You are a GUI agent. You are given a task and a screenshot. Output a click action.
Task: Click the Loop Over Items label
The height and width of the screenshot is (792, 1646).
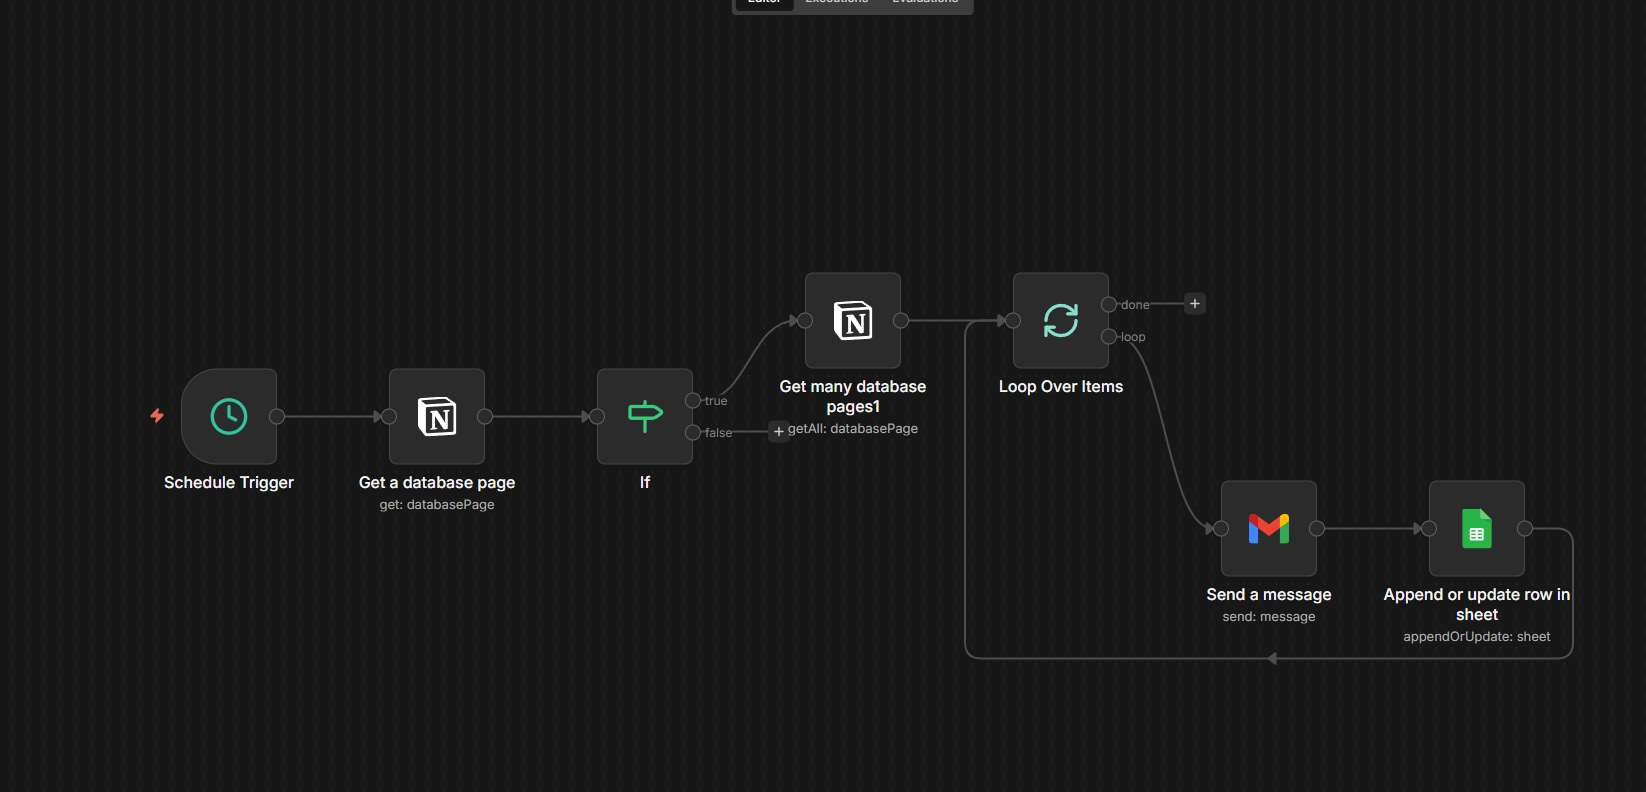click(1061, 386)
